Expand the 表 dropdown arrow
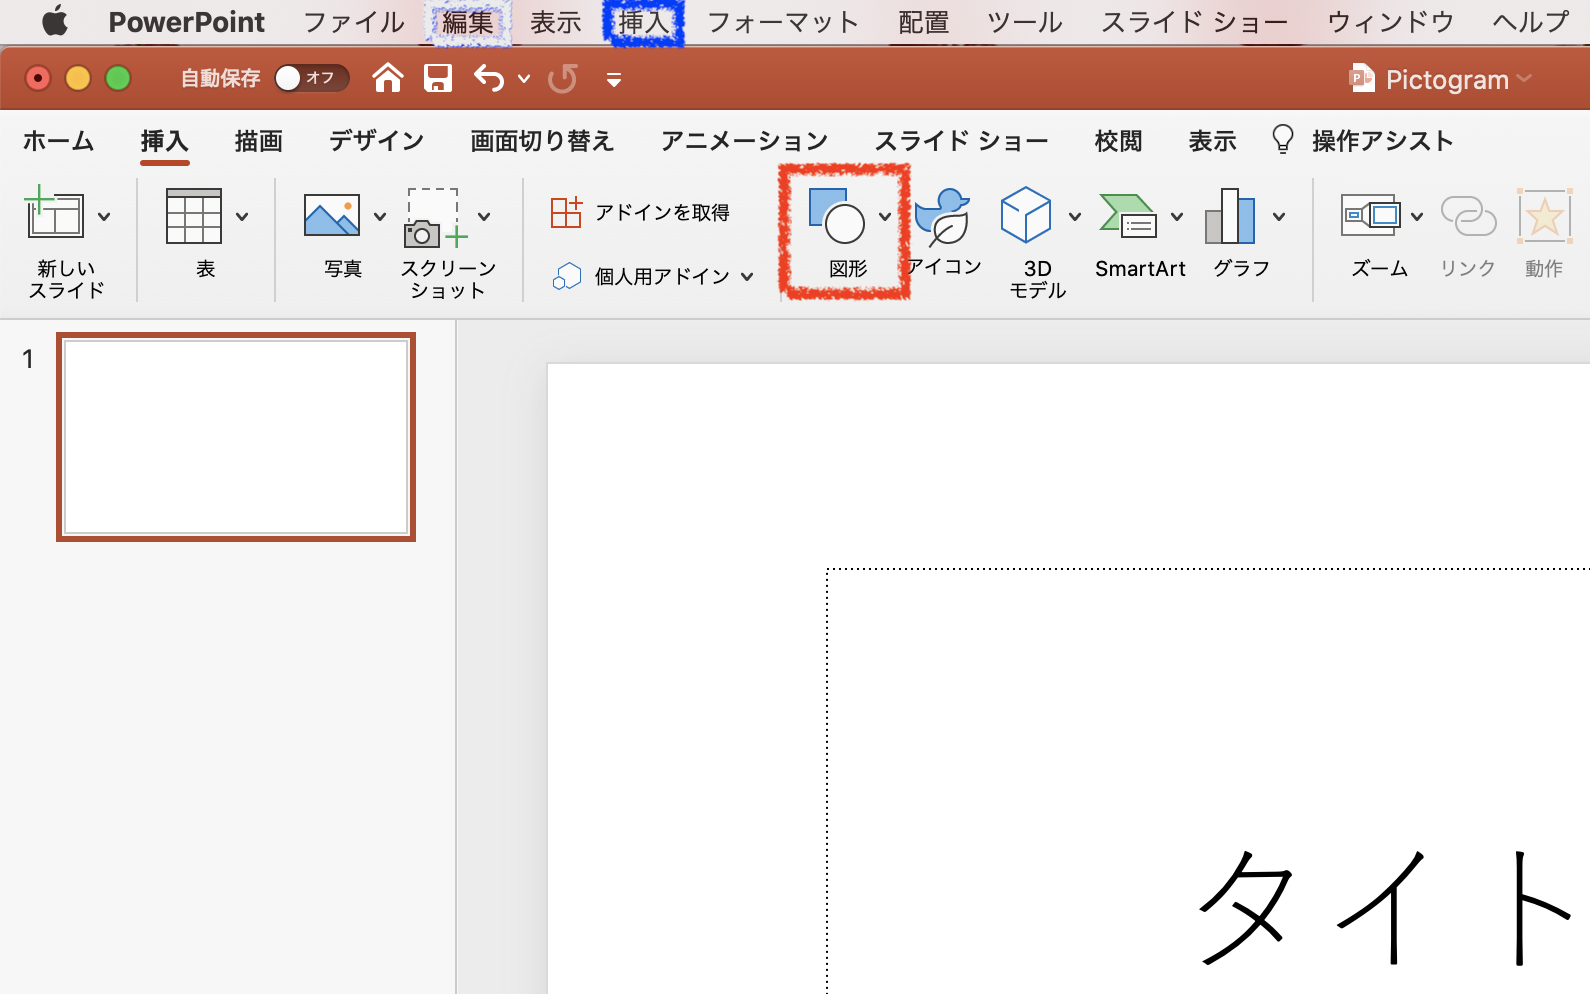The image size is (1590, 994). [x=242, y=216]
